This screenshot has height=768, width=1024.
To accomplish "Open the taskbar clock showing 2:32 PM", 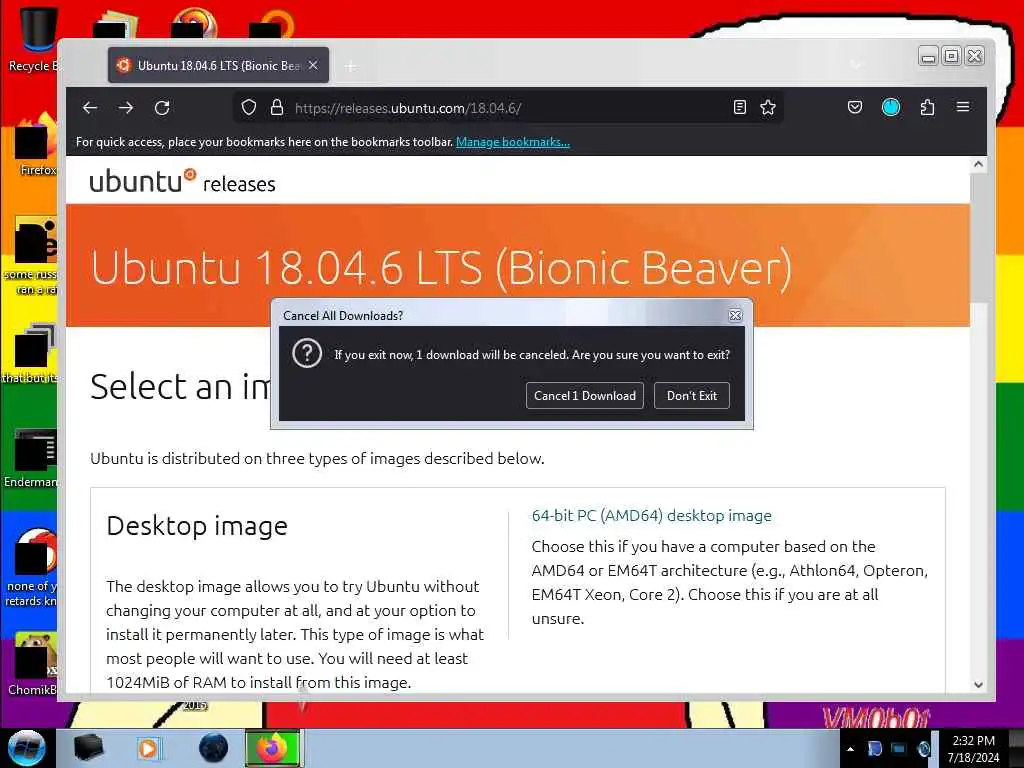I will [x=973, y=749].
